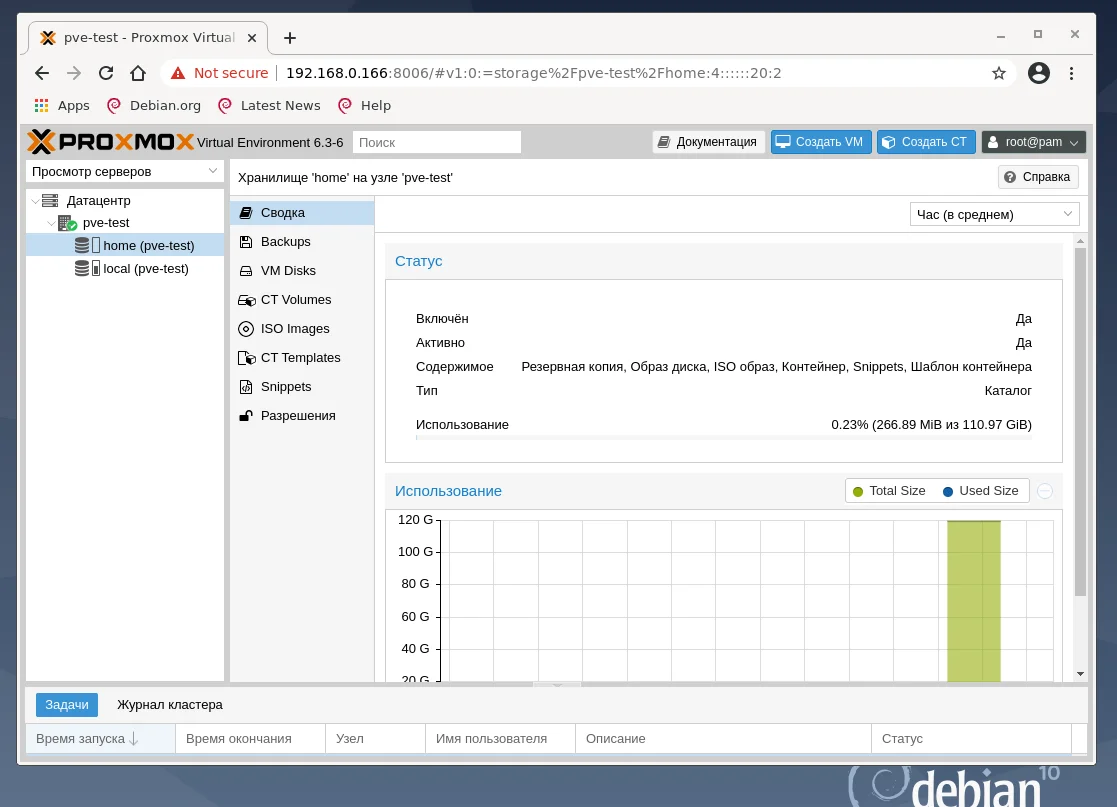Click Узел column header
The height and width of the screenshot is (807, 1117).
coord(375,739)
